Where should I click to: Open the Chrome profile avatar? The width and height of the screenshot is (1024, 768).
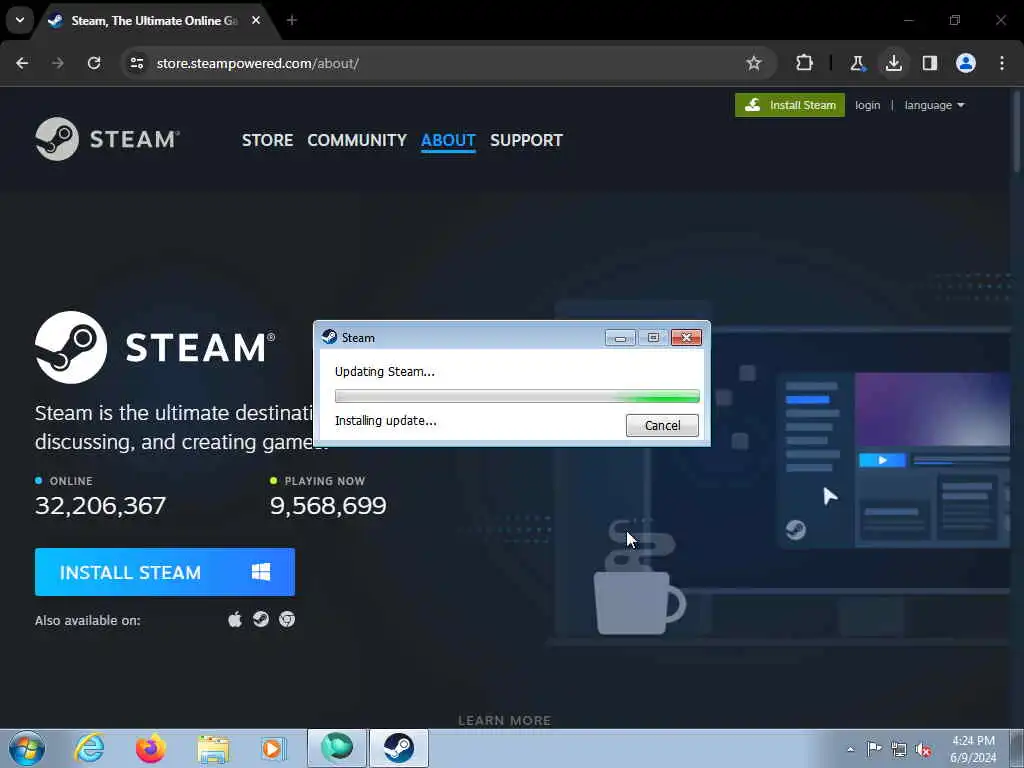tap(966, 63)
